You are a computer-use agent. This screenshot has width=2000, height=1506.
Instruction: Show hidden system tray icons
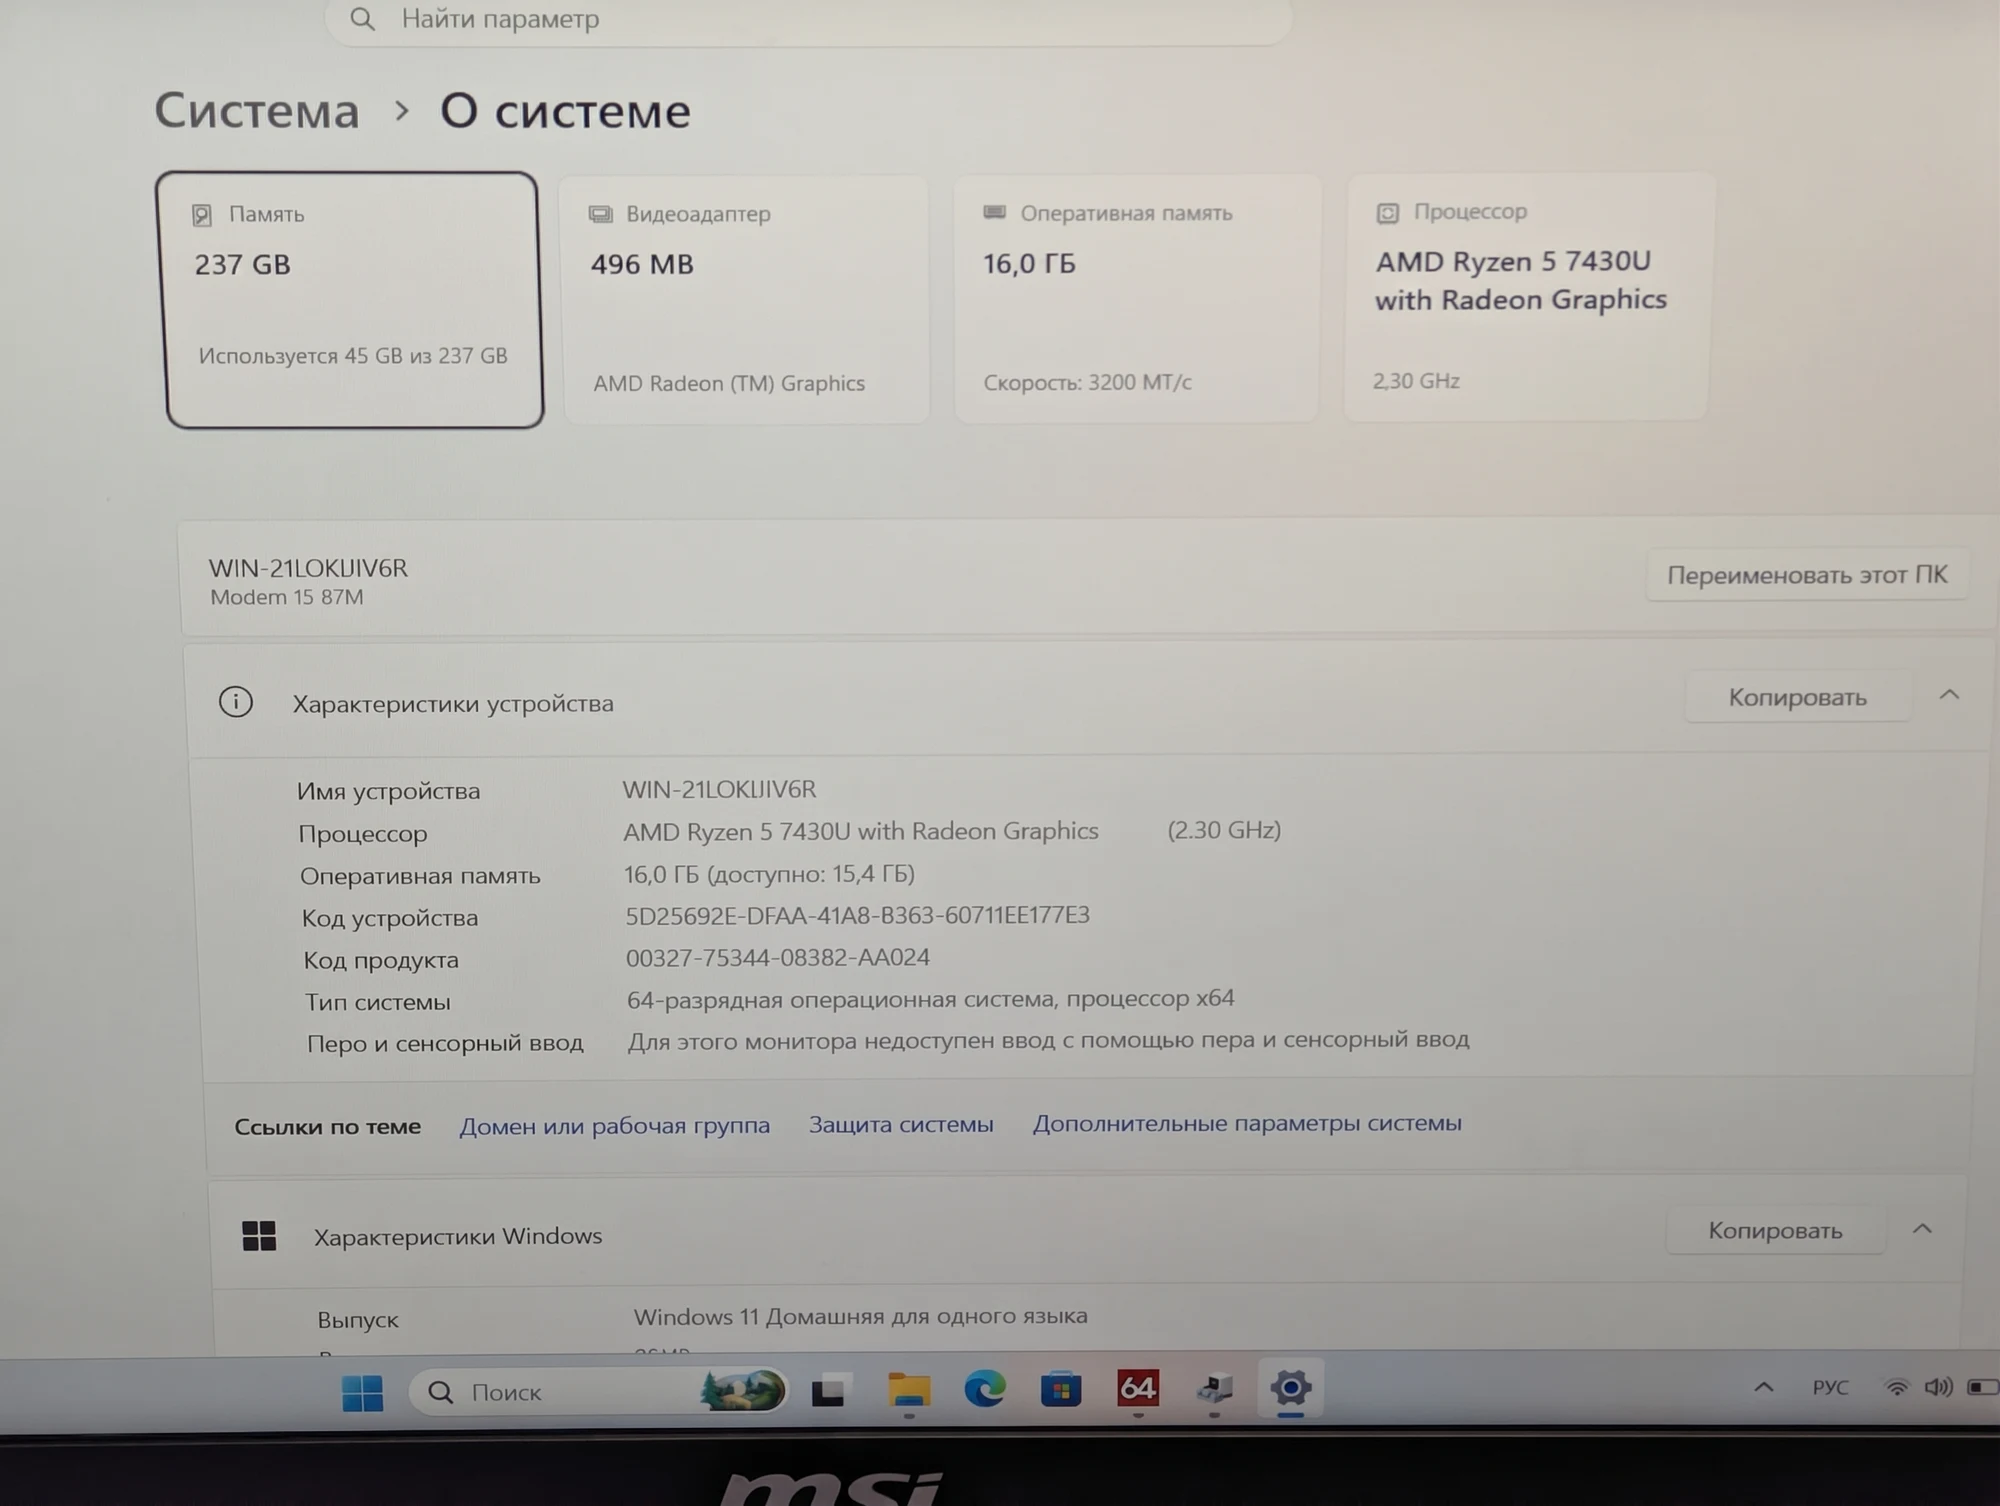(x=1764, y=1387)
